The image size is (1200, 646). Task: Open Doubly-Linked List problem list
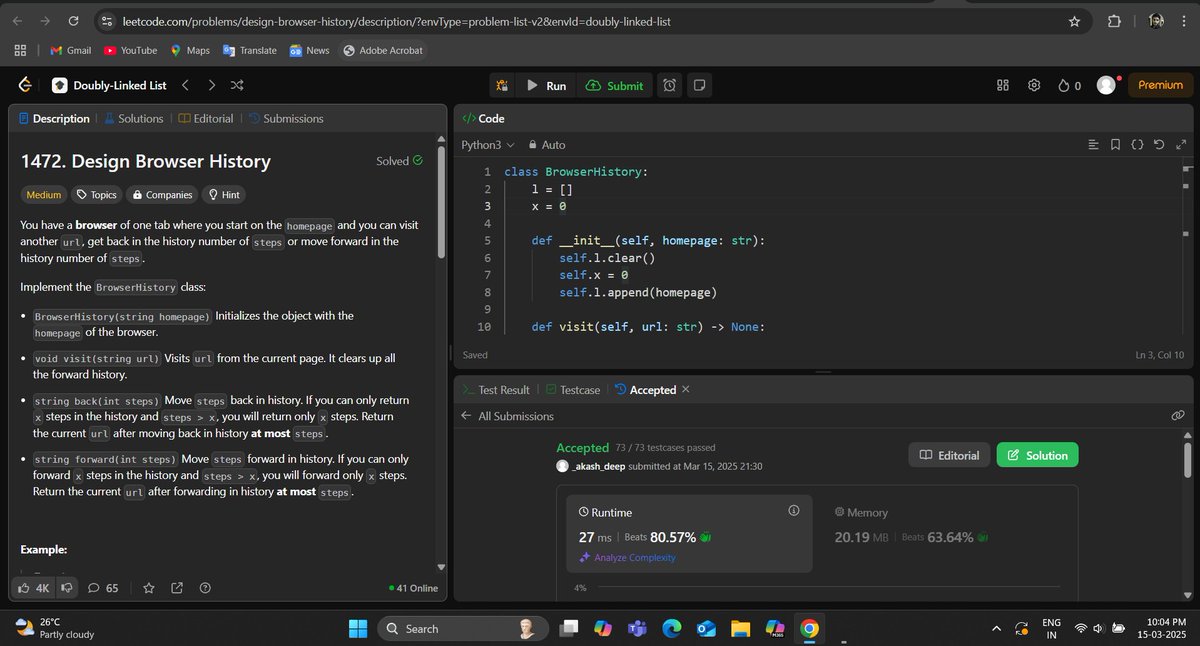click(110, 86)
